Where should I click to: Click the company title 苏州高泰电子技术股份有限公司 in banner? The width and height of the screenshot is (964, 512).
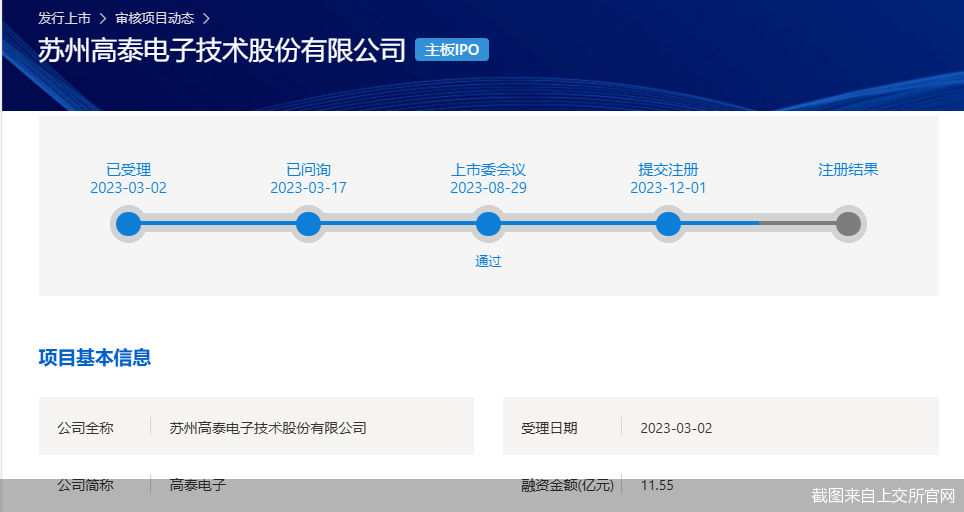(x=222, y=50)
